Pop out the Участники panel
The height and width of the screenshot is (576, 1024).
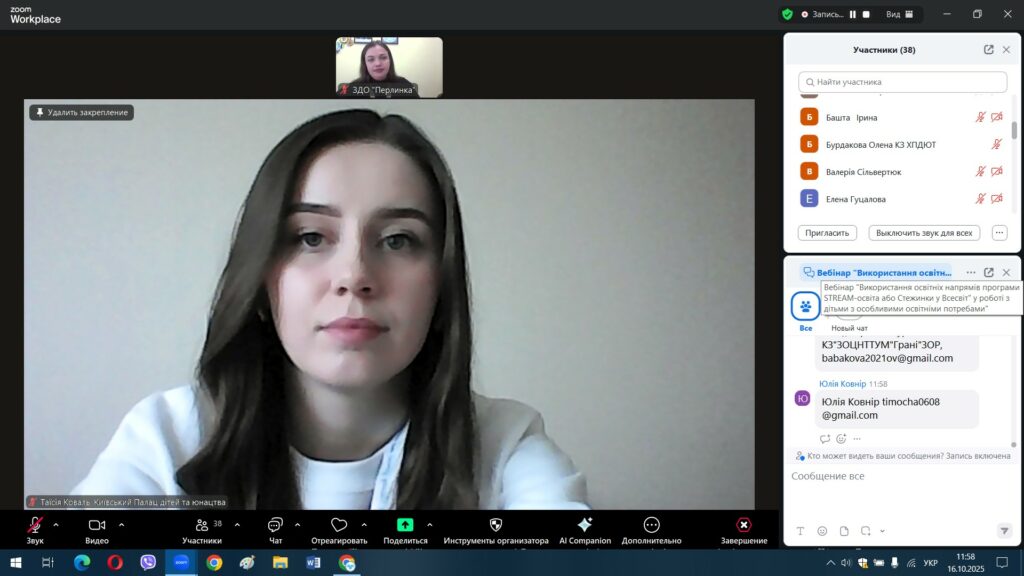pyautogui.click(x=988, y=50)
